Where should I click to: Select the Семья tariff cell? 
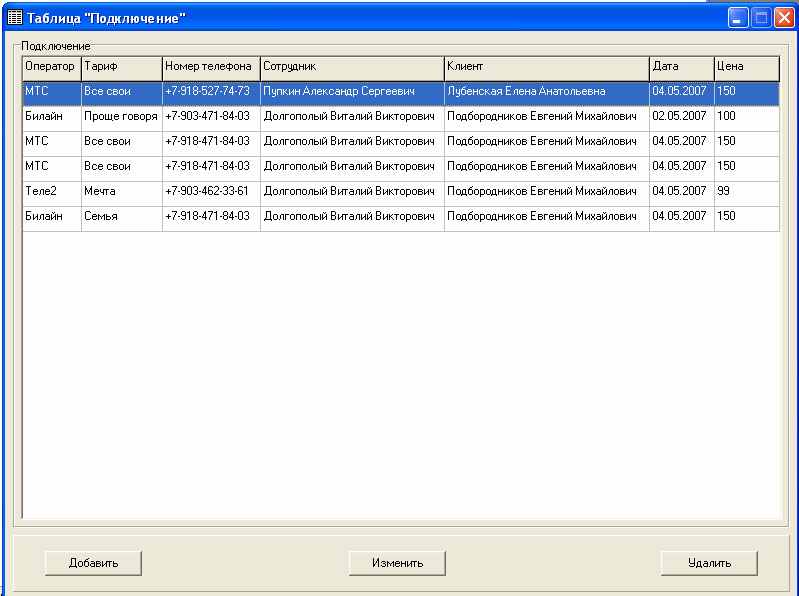[x=122, y=219]
